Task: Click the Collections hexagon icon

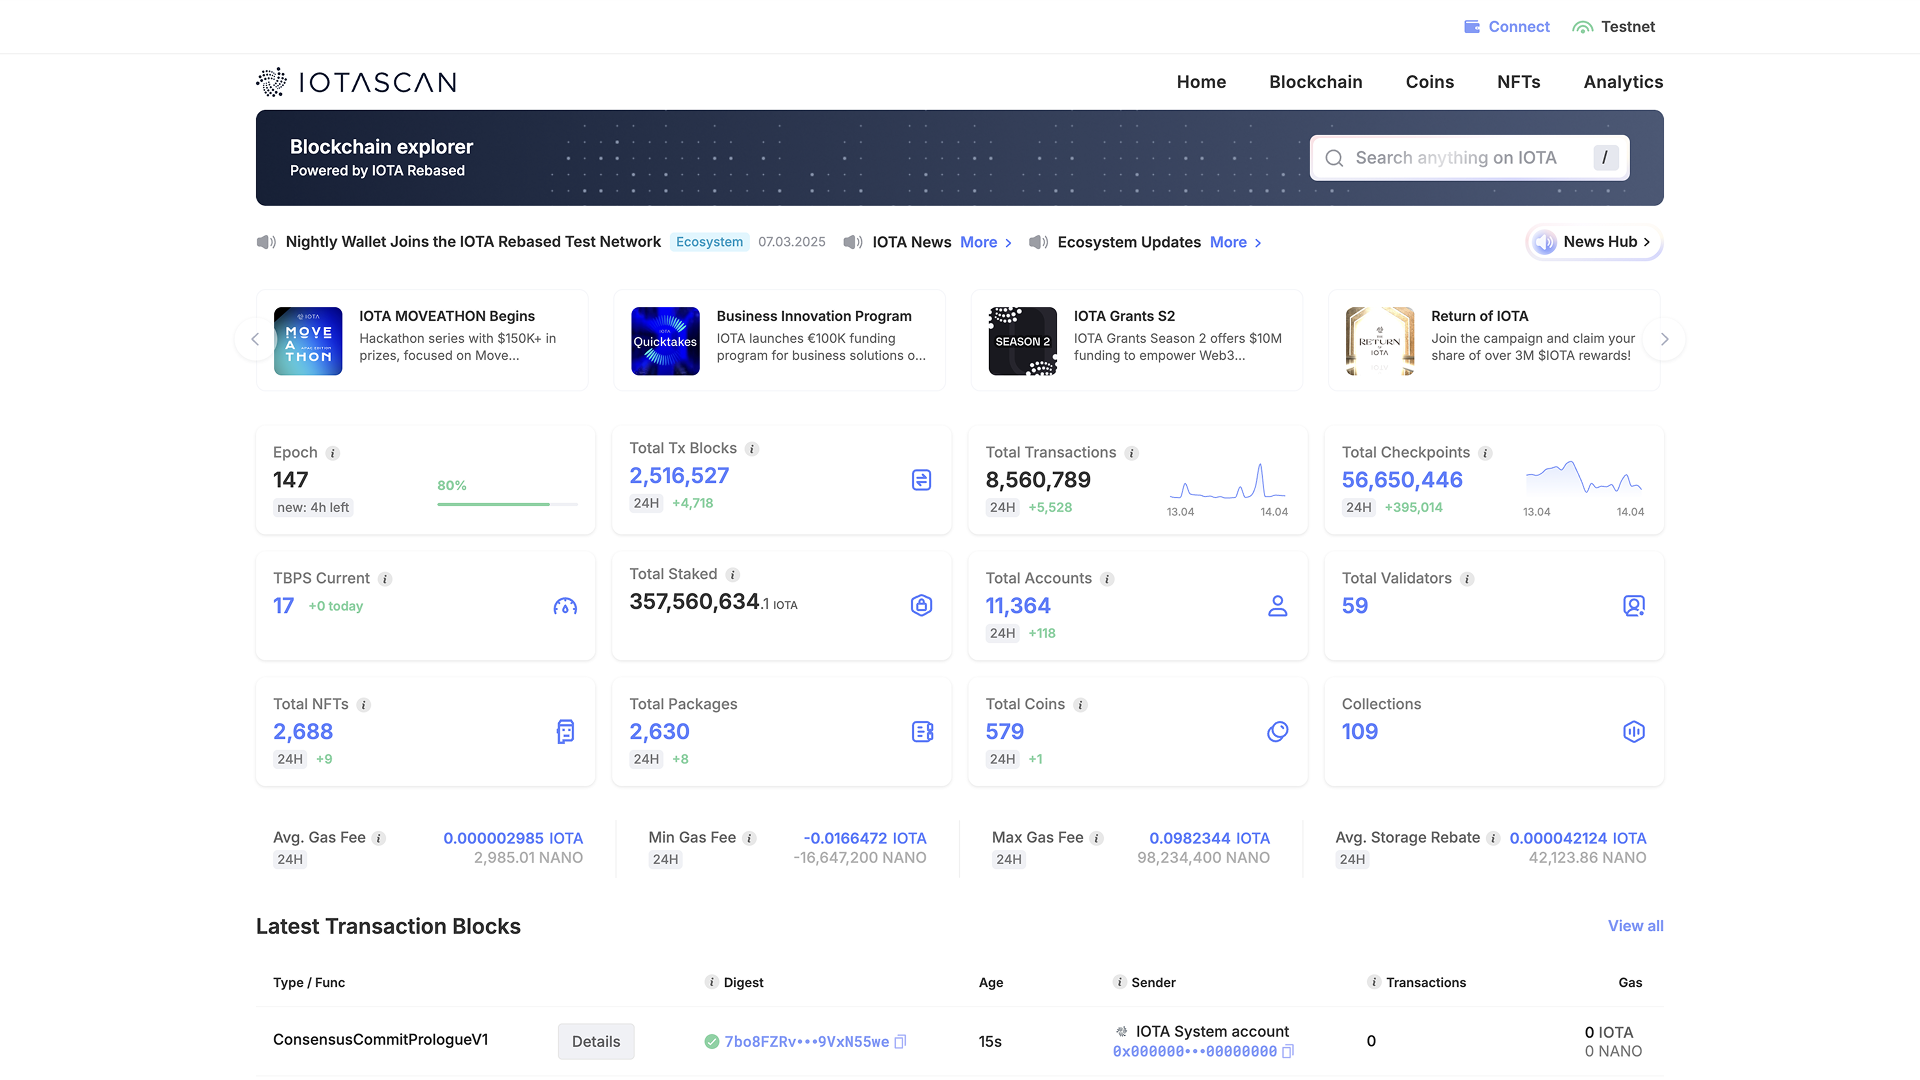Action: (1633, 732)
